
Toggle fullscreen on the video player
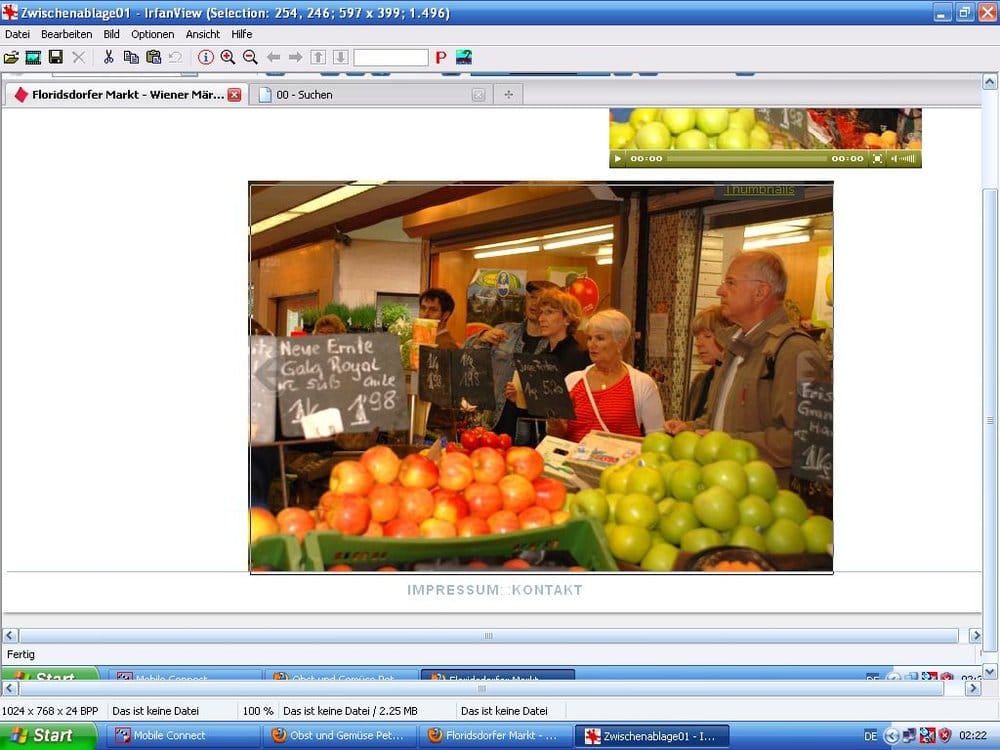coord(876,158)
